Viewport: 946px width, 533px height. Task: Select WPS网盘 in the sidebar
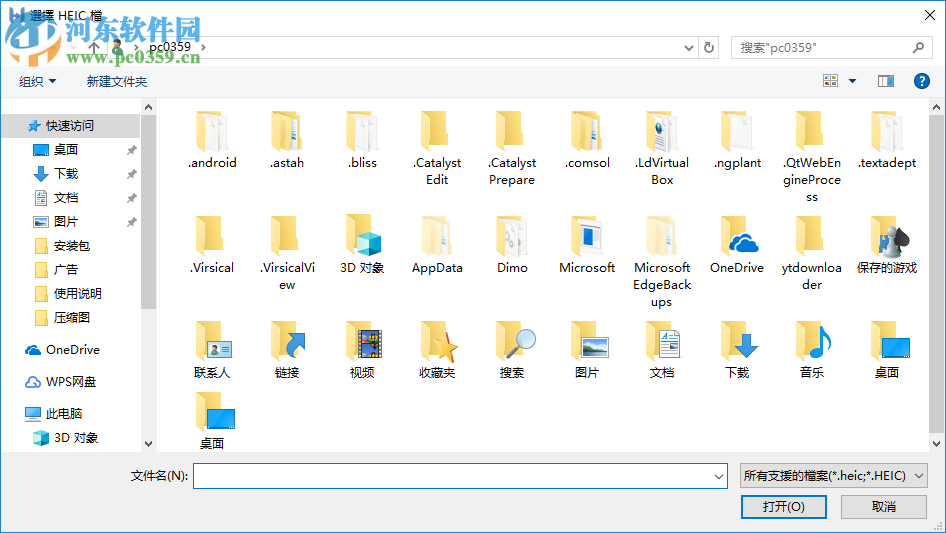tap(71, 381)
